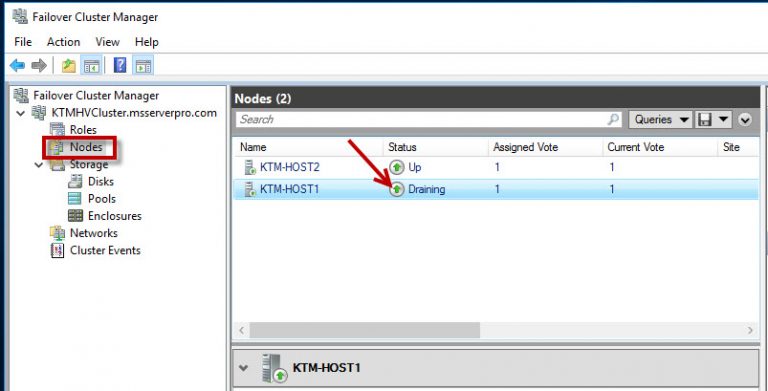The width and height of the screenshot is (768, 391).
Task: Click the Nodes (2) panel heading
Action: coord(263,98)
